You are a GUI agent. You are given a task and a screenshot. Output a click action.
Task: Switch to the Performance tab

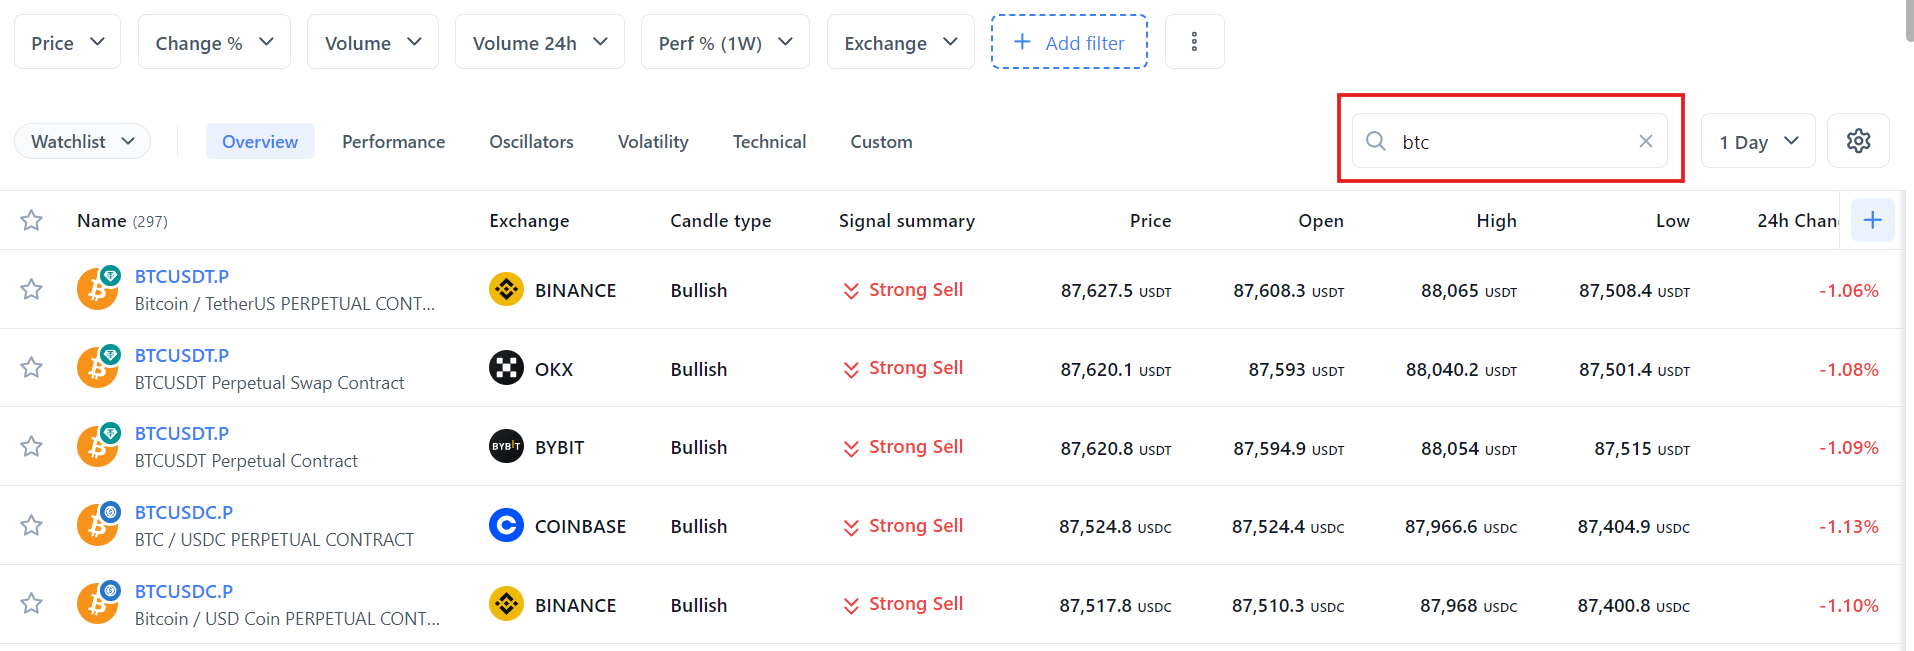pos(393,141)
